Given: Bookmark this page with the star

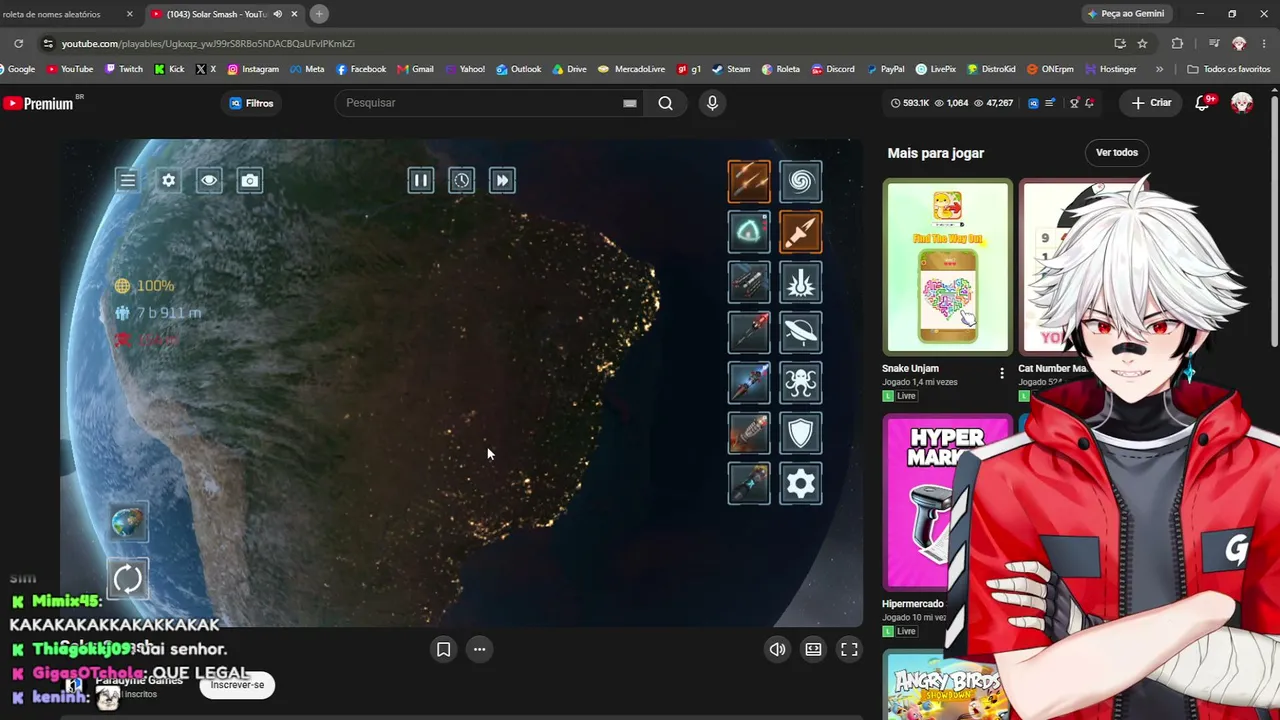Looking at the screenshot, I should coord(1142,43).
